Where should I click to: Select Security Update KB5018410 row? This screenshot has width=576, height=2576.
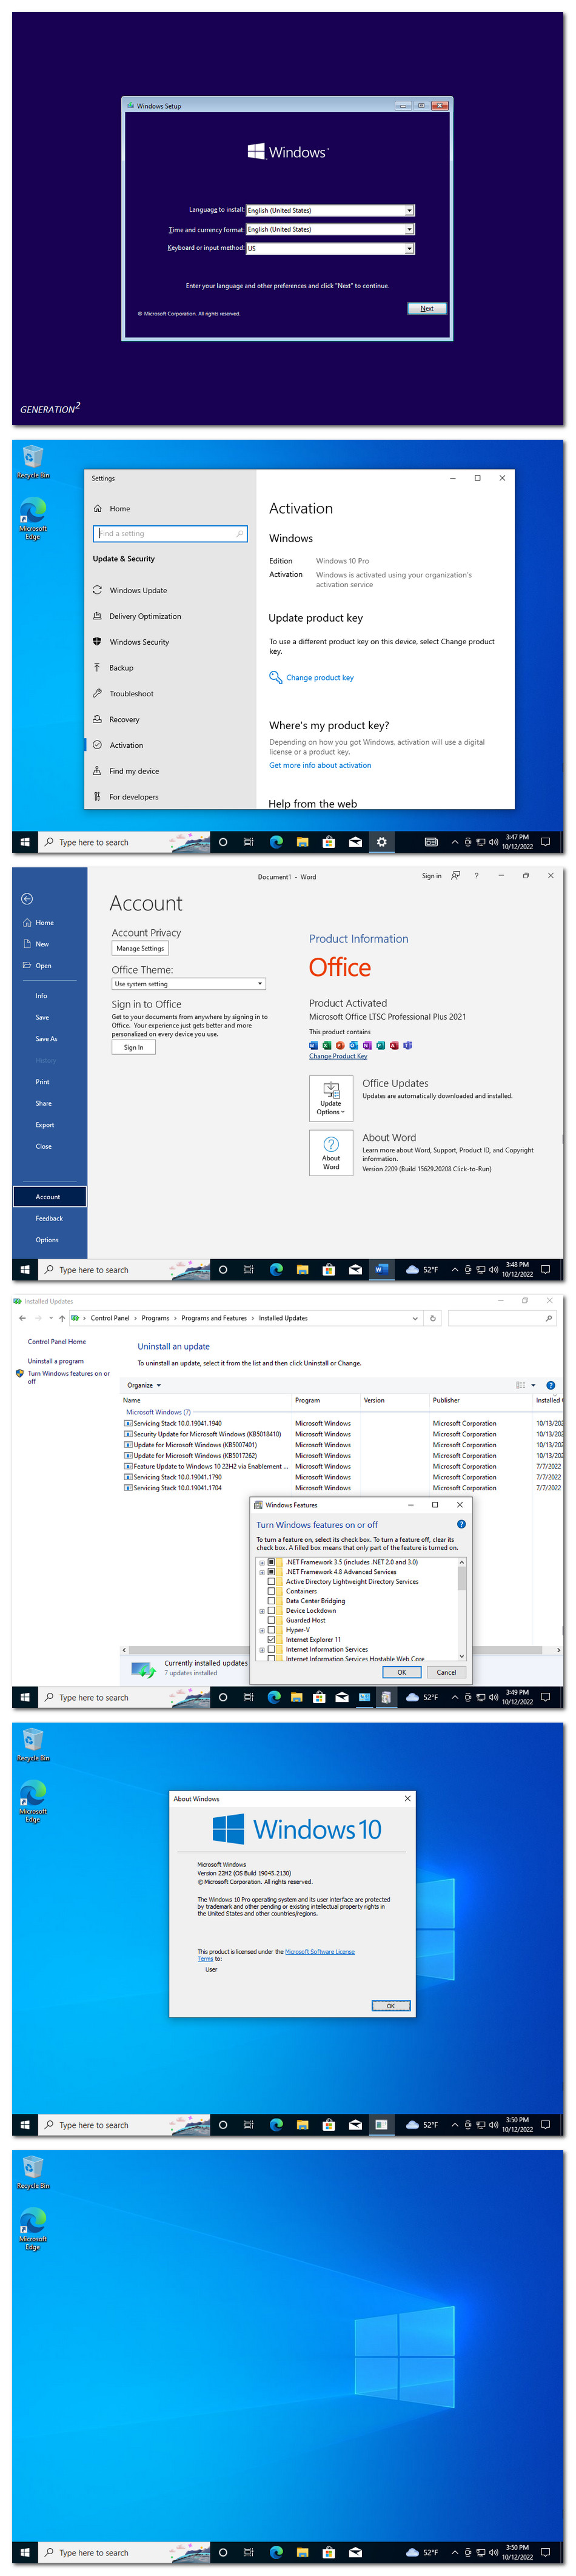[x=340, y=1433]
